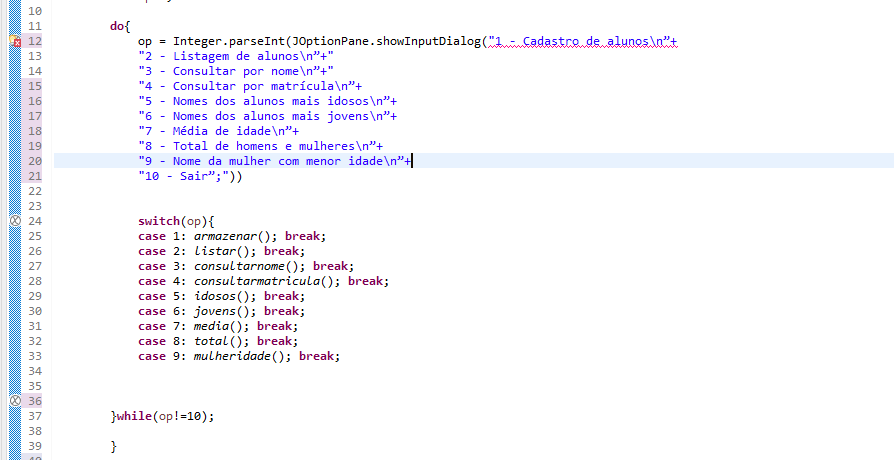This screenshot has height=460, width=894.
Task: Click the error marker icon on line 12
Action: pyautogui.click(x=15, y=41)
